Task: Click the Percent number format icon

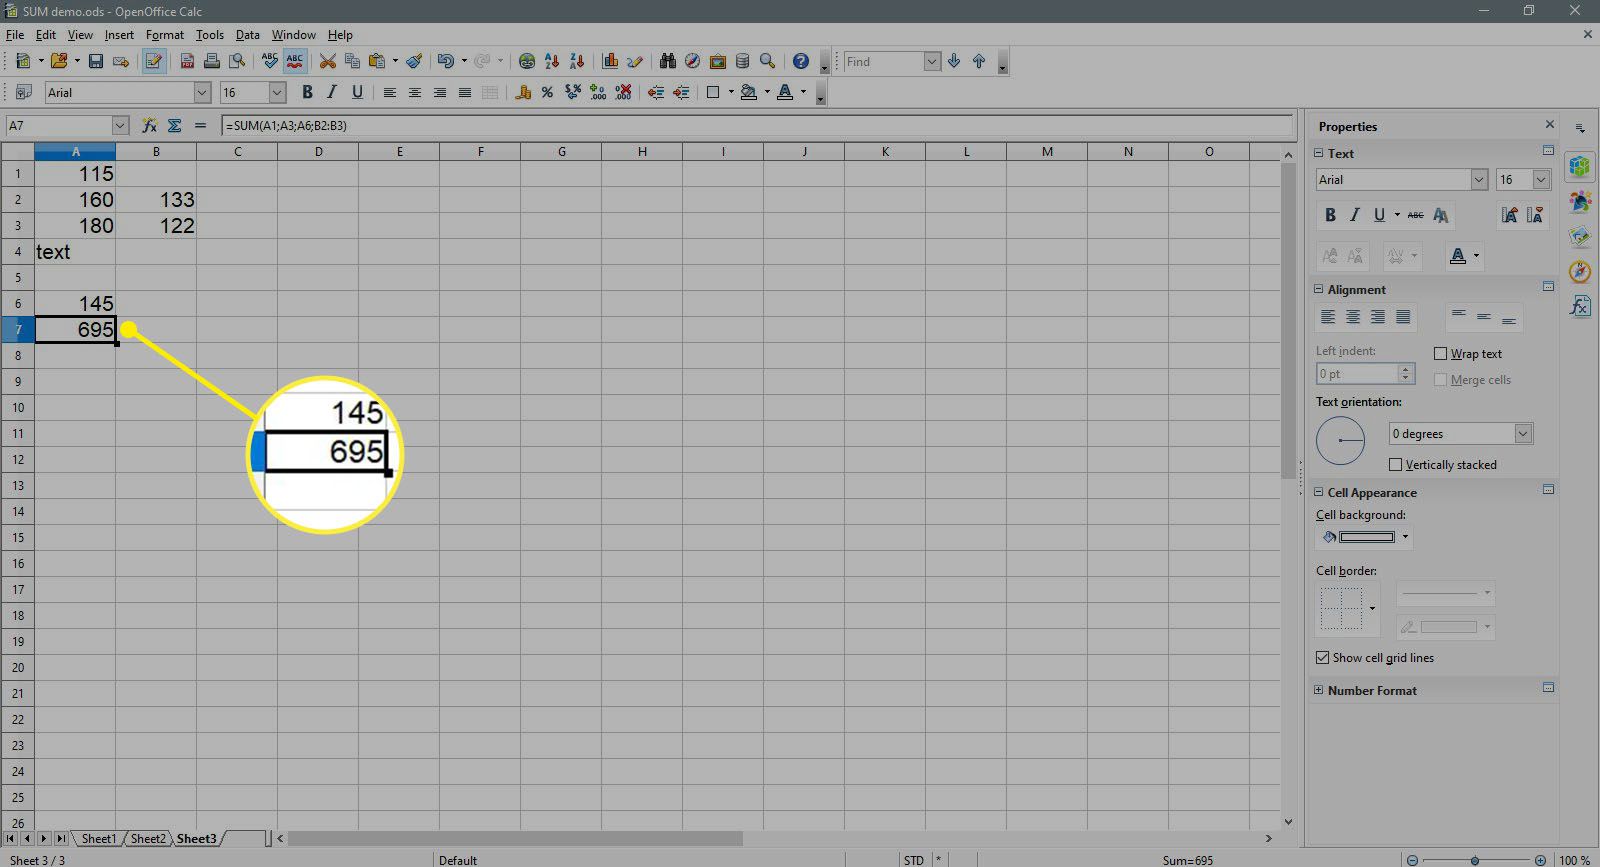Action: pyautogui.click(x=547, y=92)
